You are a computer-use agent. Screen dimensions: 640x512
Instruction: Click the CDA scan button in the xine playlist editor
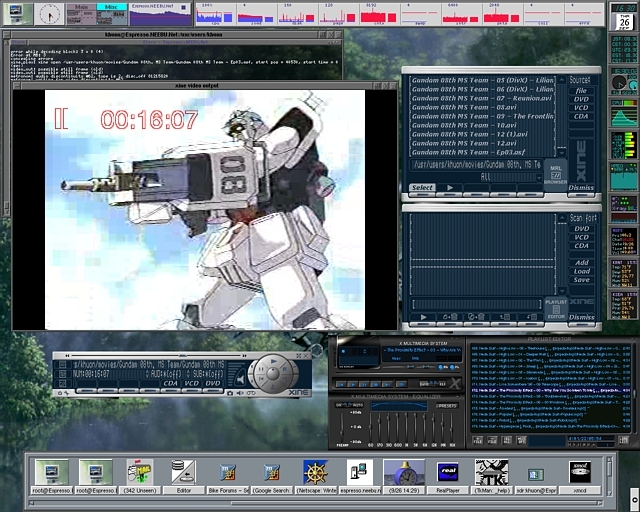[581, 246]
